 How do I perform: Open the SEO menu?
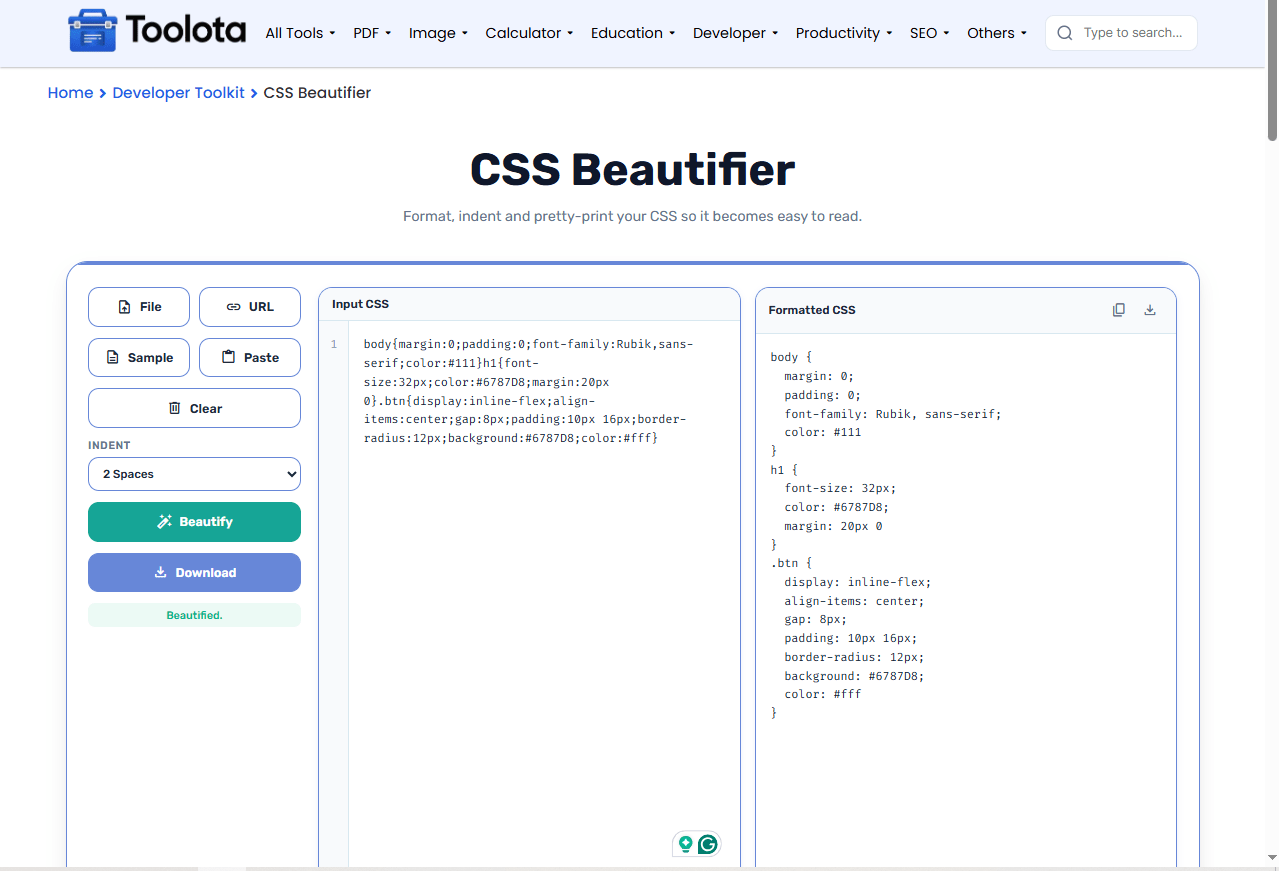click(x=930, y=33)
